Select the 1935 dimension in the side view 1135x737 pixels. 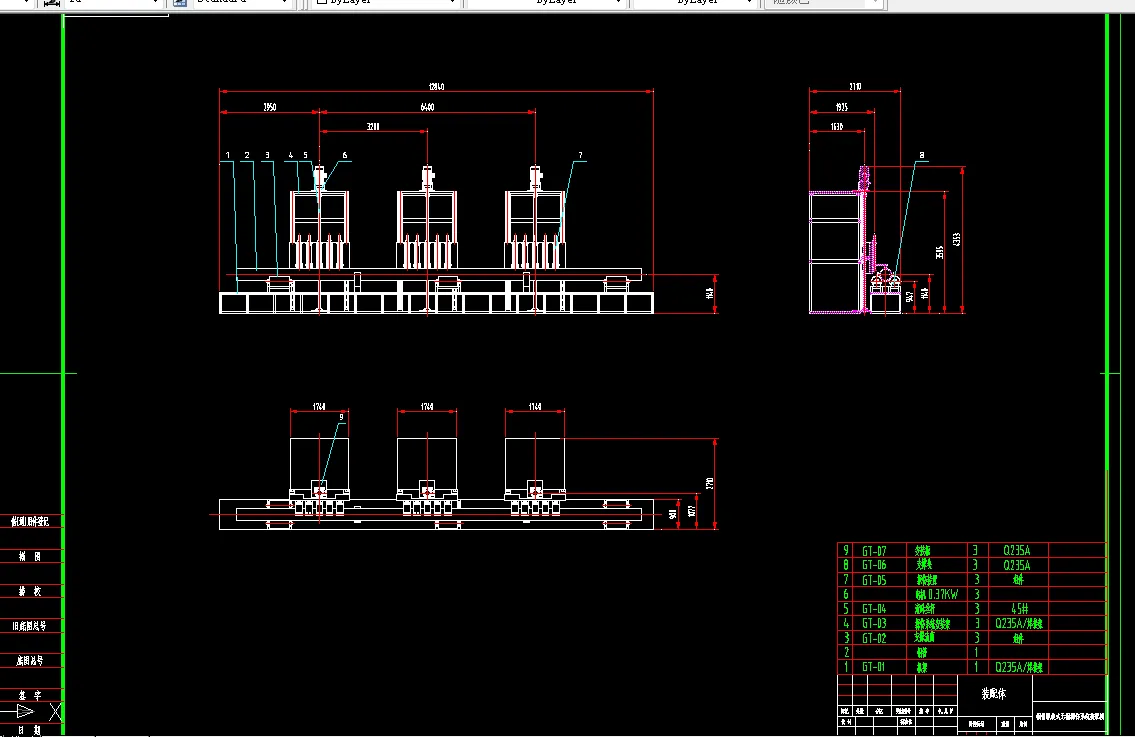tap(841, 107)
